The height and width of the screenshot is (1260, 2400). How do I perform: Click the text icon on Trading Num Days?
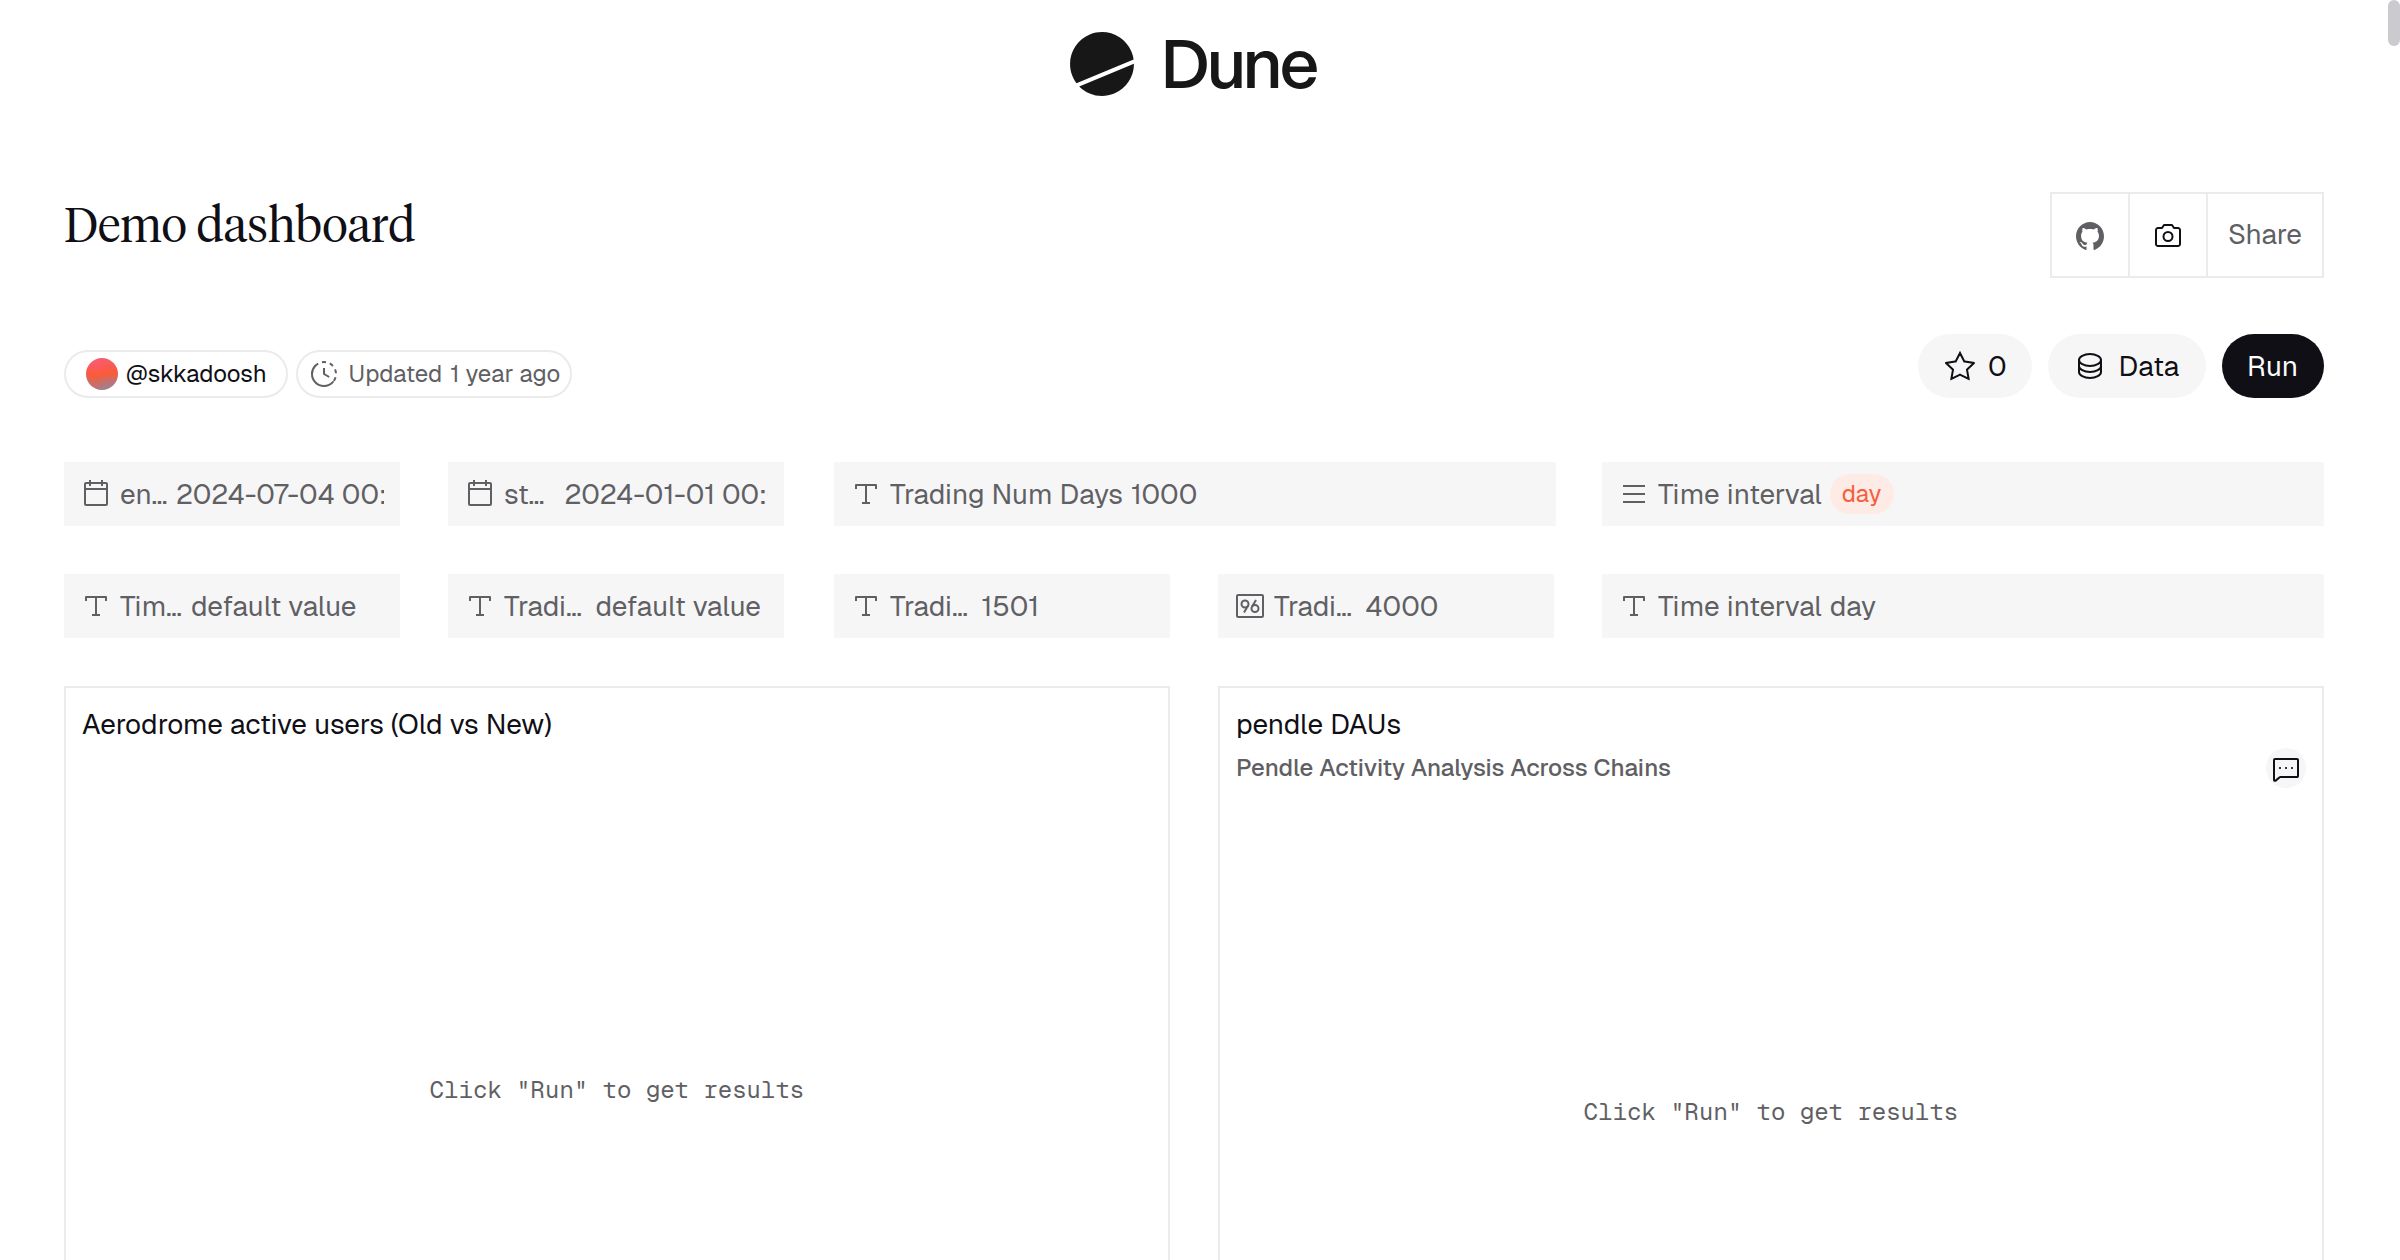point(866,493)
